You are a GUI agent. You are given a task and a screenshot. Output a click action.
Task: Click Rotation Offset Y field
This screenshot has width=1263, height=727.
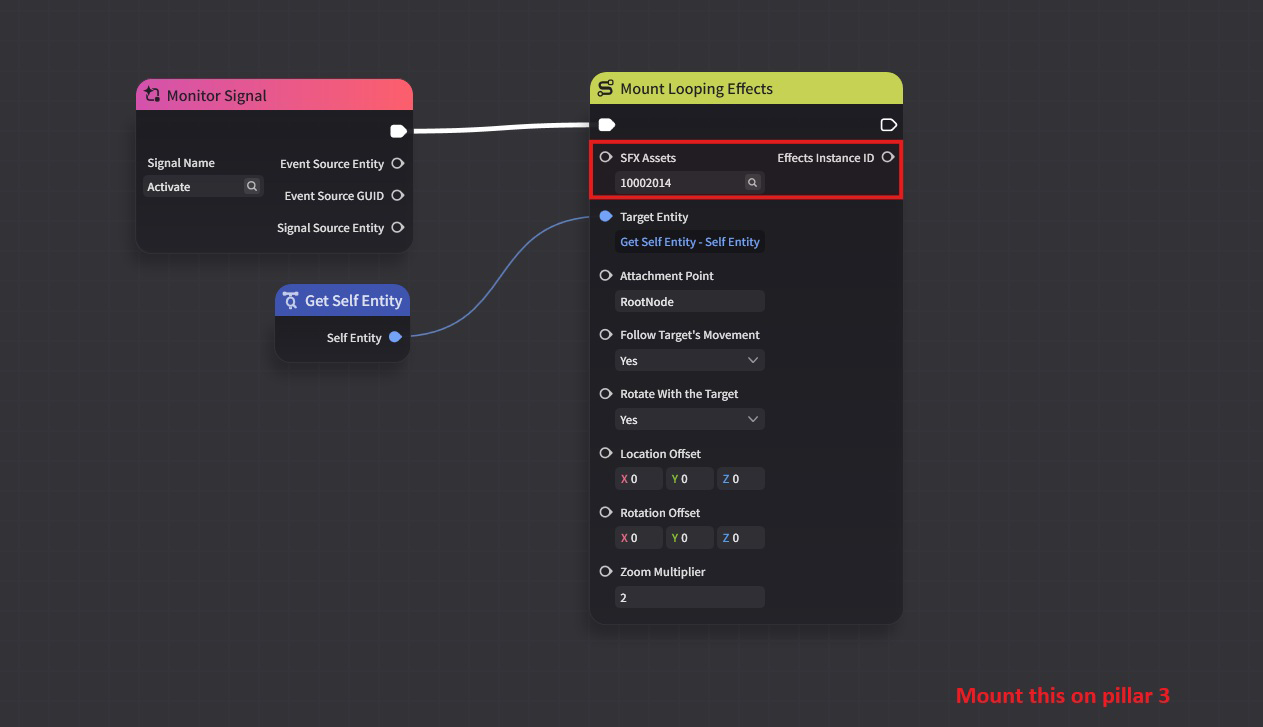coord(690,538)
